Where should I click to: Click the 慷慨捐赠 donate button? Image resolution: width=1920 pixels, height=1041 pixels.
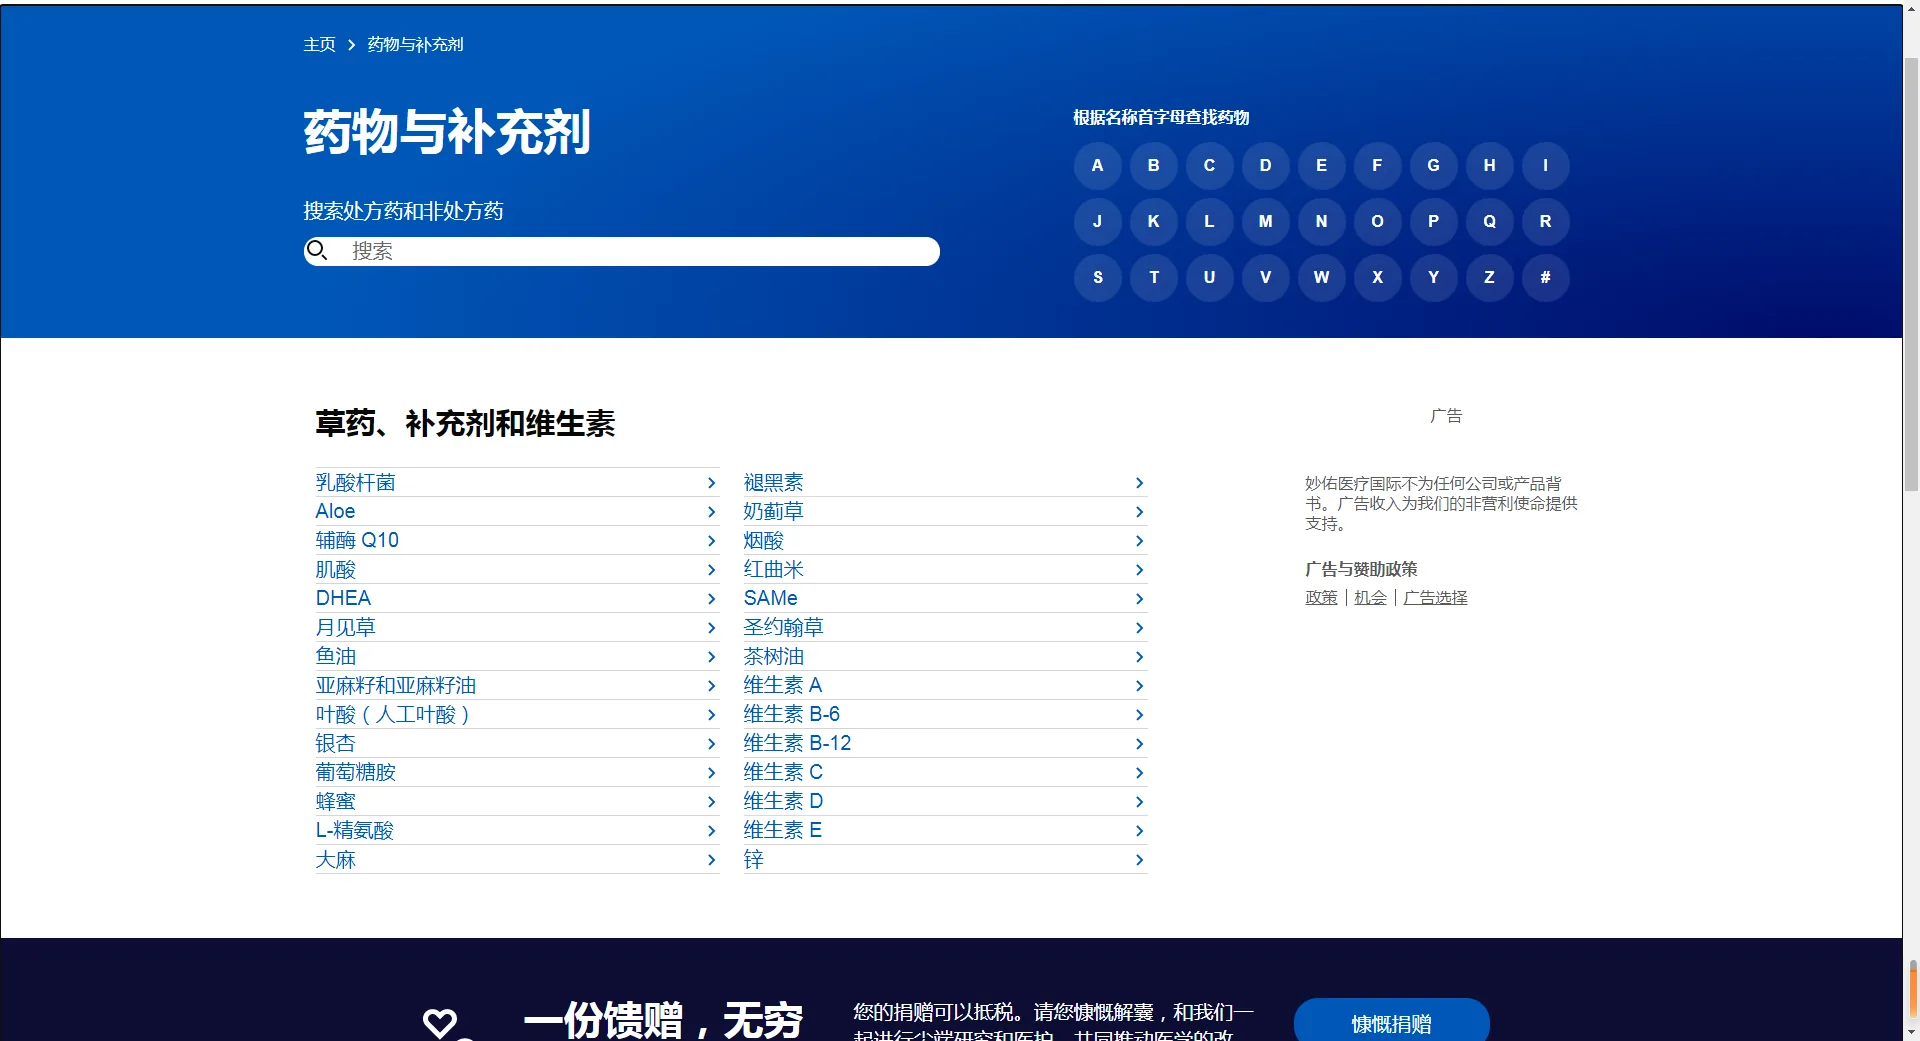tap(1391, 1020)
